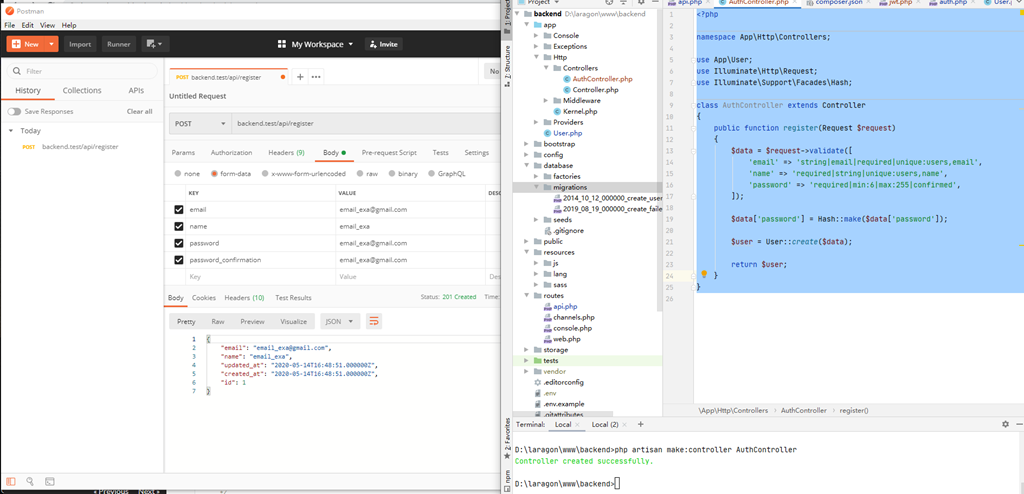The image size is (1024, 494).
Task: Click AuthController.php class icon in project tree
Action: pos(566,79)
